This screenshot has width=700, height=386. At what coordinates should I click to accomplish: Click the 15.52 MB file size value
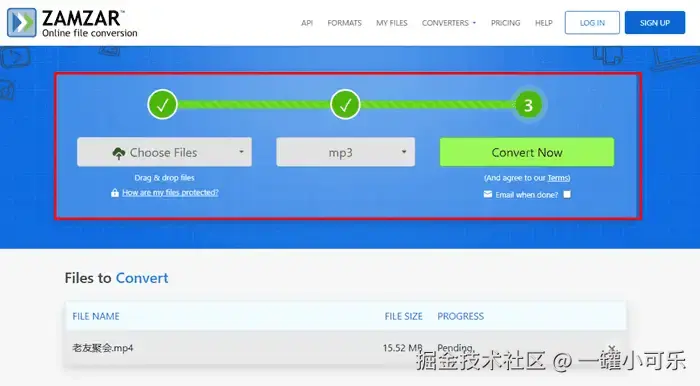pos(402,348)
